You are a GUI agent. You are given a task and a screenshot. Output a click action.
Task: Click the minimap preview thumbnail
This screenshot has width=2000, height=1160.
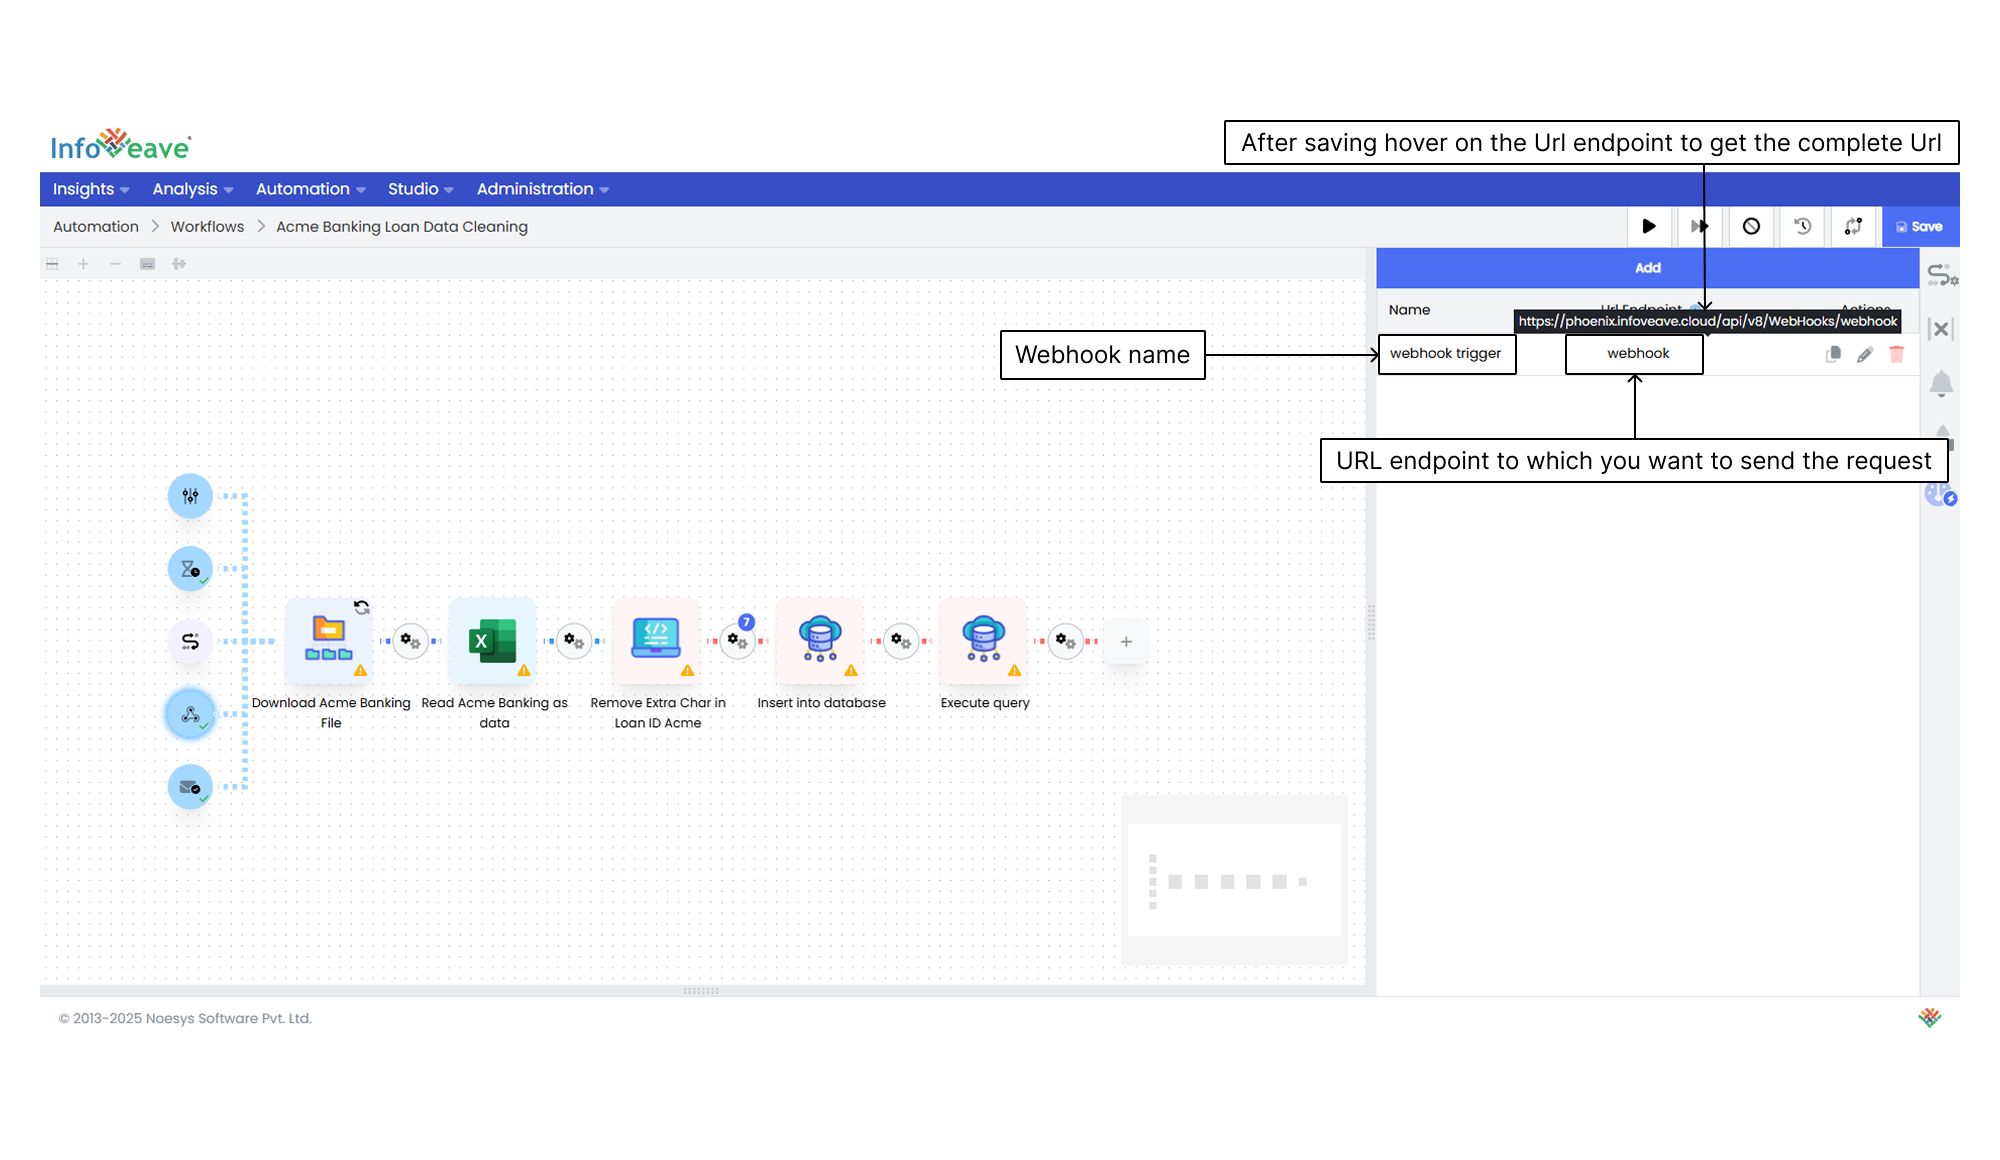pos(1234,880)
